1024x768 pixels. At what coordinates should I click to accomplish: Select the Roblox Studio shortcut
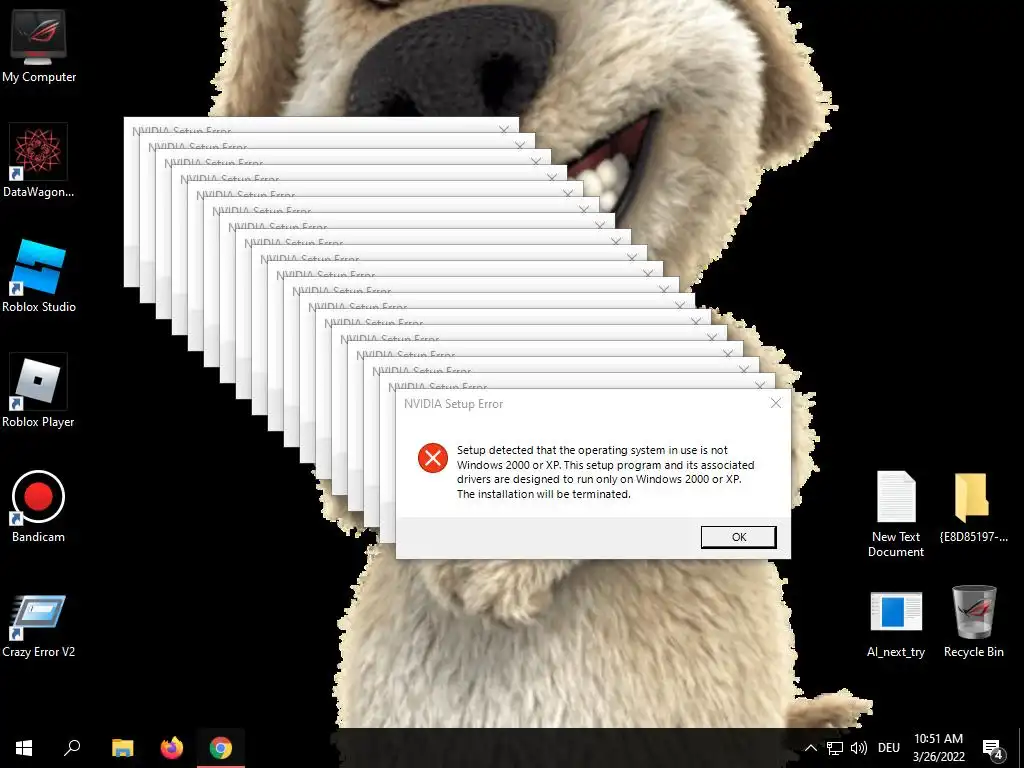click(39, 276)
